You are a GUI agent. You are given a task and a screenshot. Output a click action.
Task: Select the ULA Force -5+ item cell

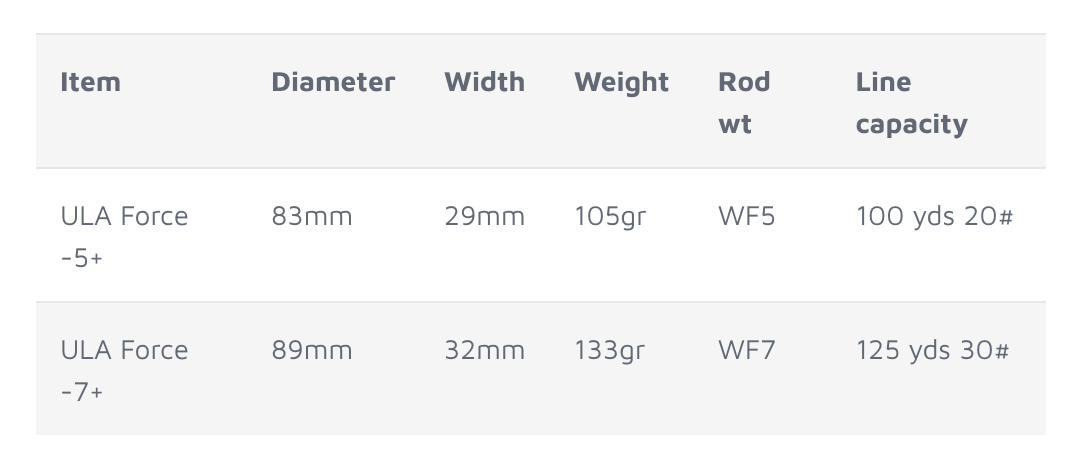[124, 237]
